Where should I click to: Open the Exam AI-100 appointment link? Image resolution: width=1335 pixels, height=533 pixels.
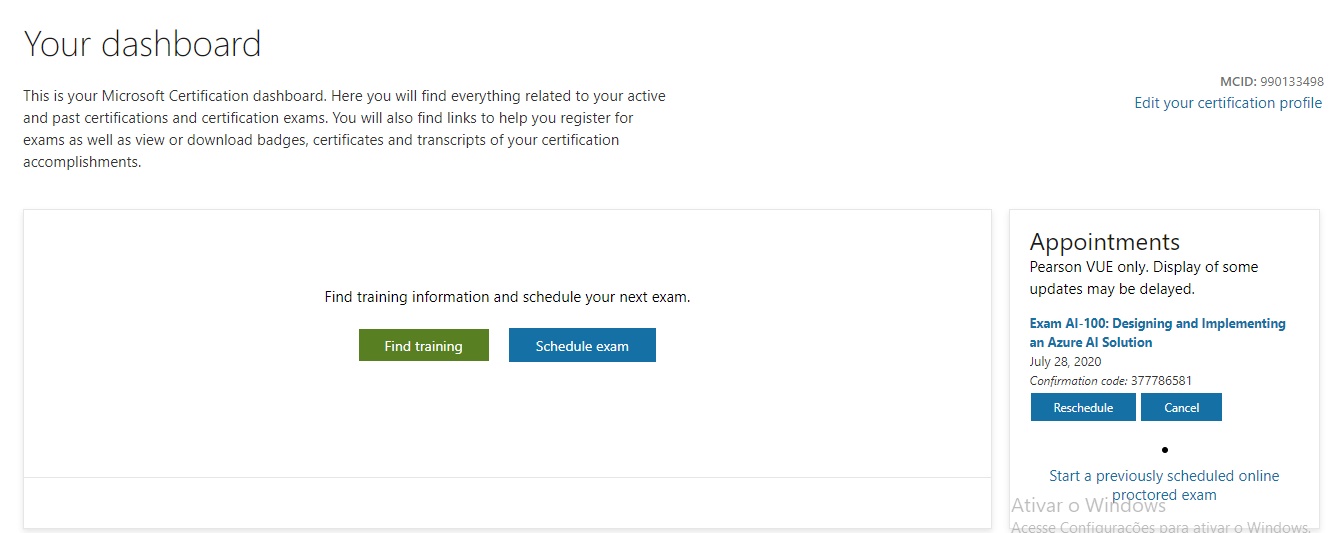coord(1157,333)
